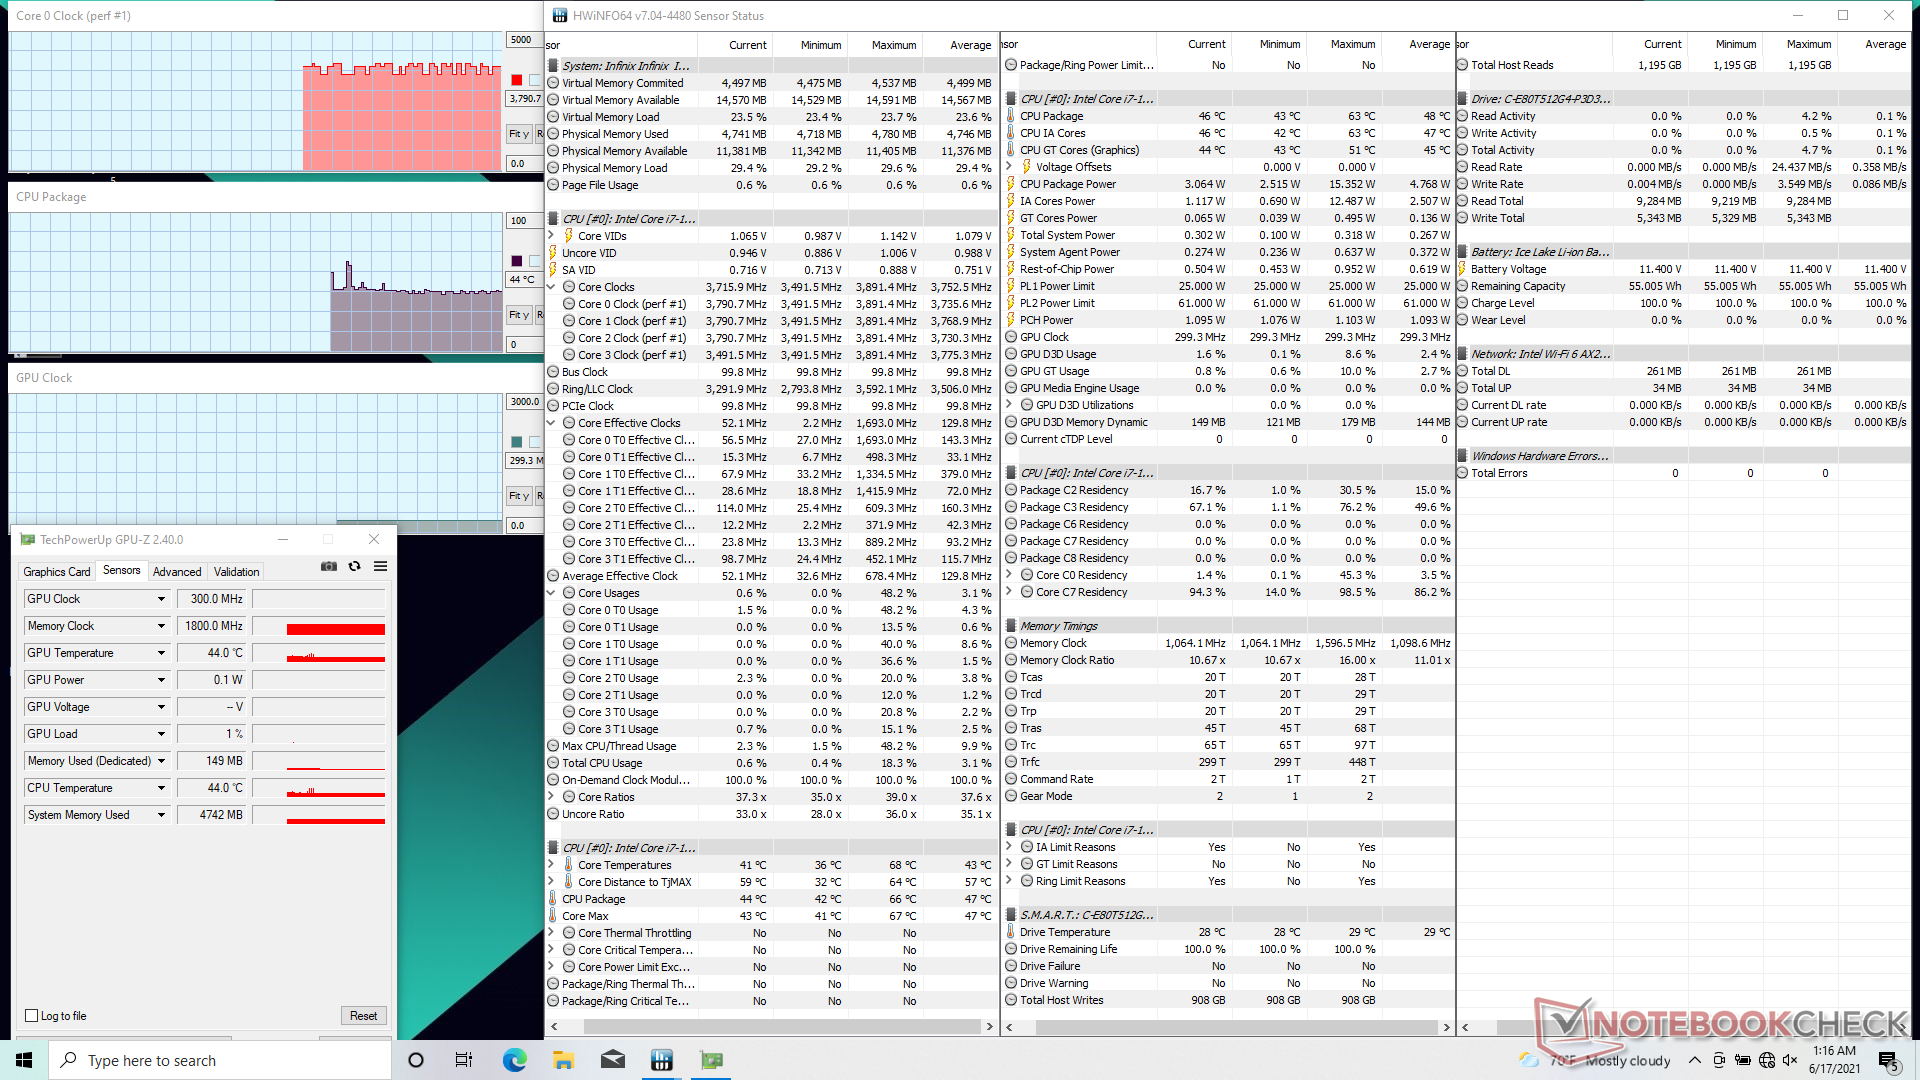Open Memory Used (Dedicated) dropdown
1920x1080 pixels.
click(161, 761)
